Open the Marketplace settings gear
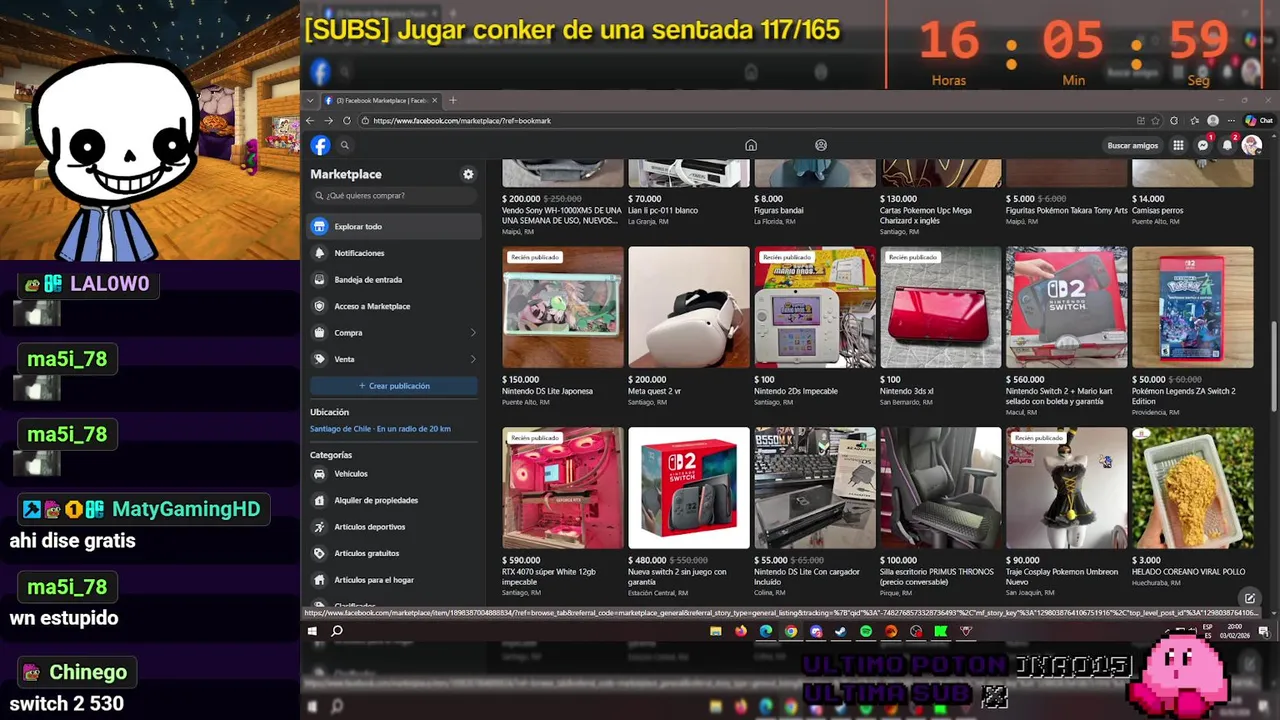This screenshot has height=720, width=1280. point(468,174)
